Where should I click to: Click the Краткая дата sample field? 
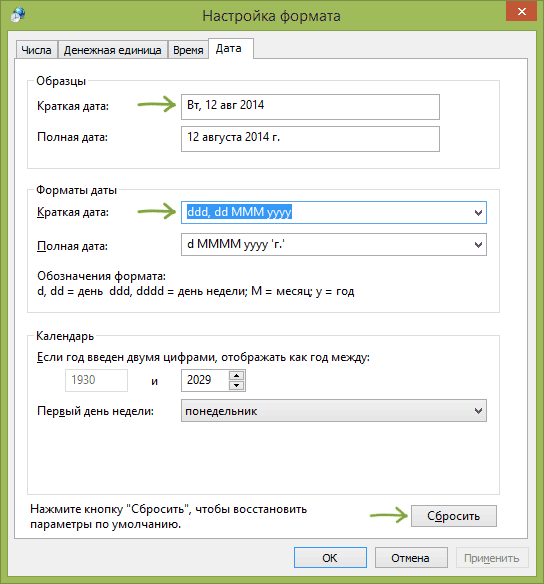pyautogui.click(x=310, y=107)
